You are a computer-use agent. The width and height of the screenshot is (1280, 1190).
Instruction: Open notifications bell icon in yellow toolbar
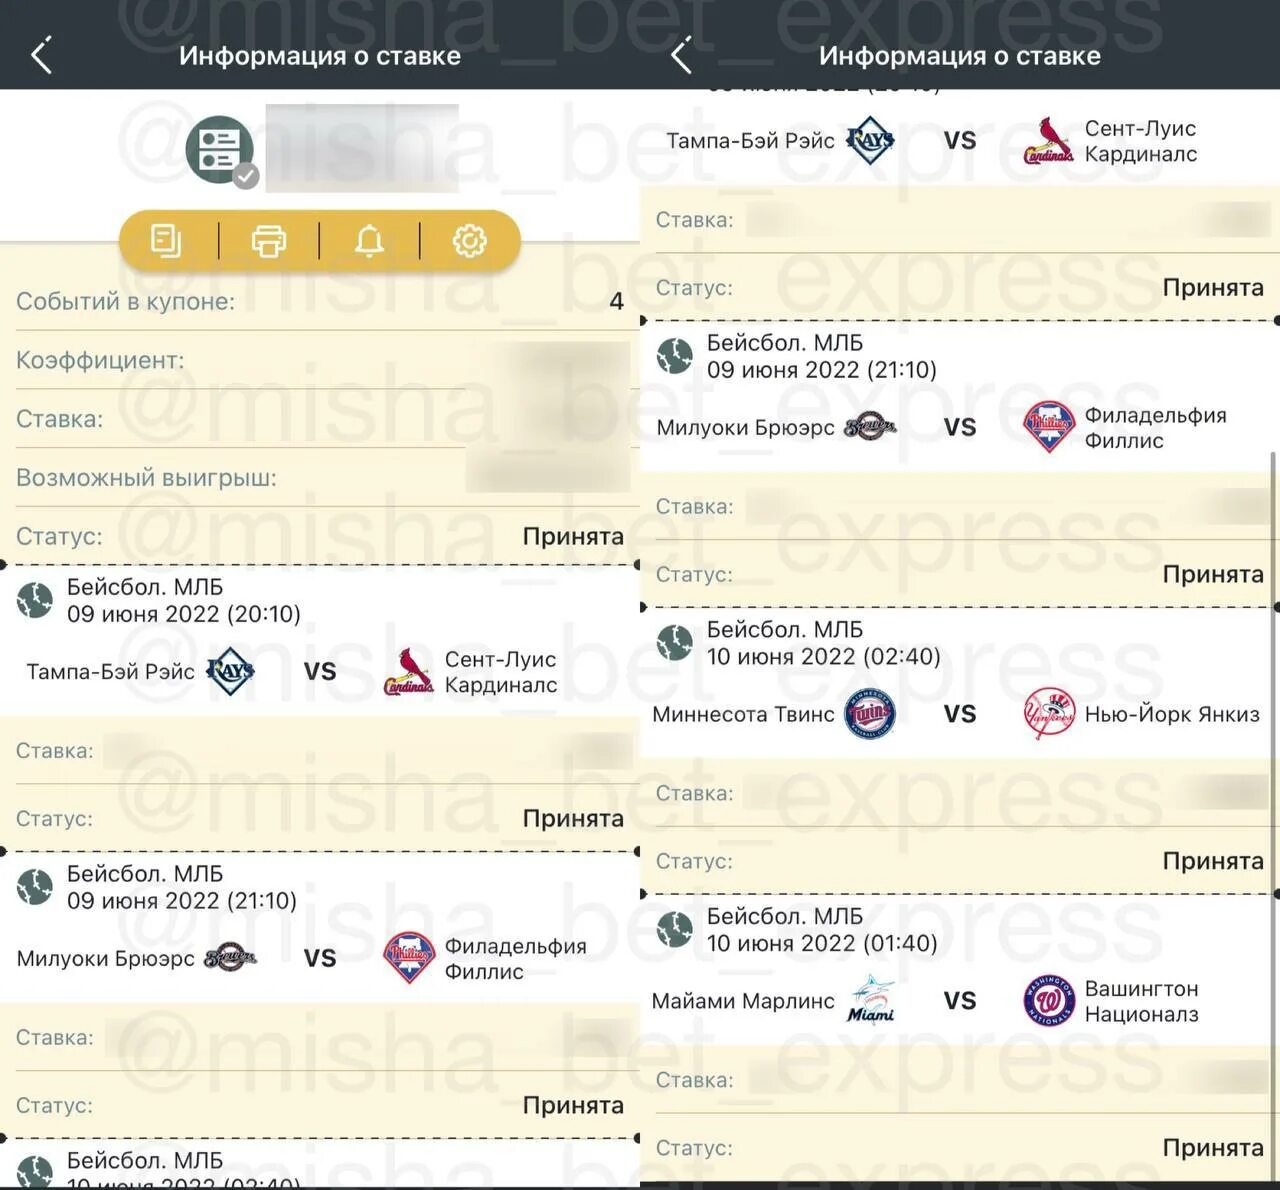pos(369,241)
